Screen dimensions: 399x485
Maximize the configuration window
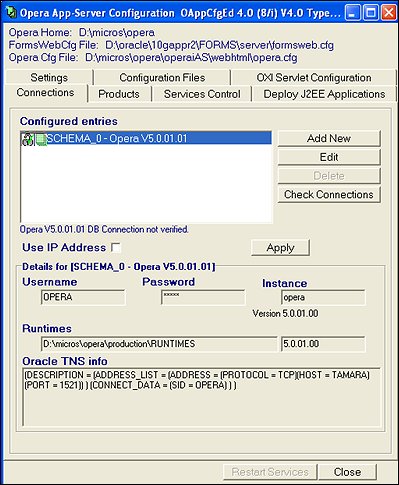[370, 13]
